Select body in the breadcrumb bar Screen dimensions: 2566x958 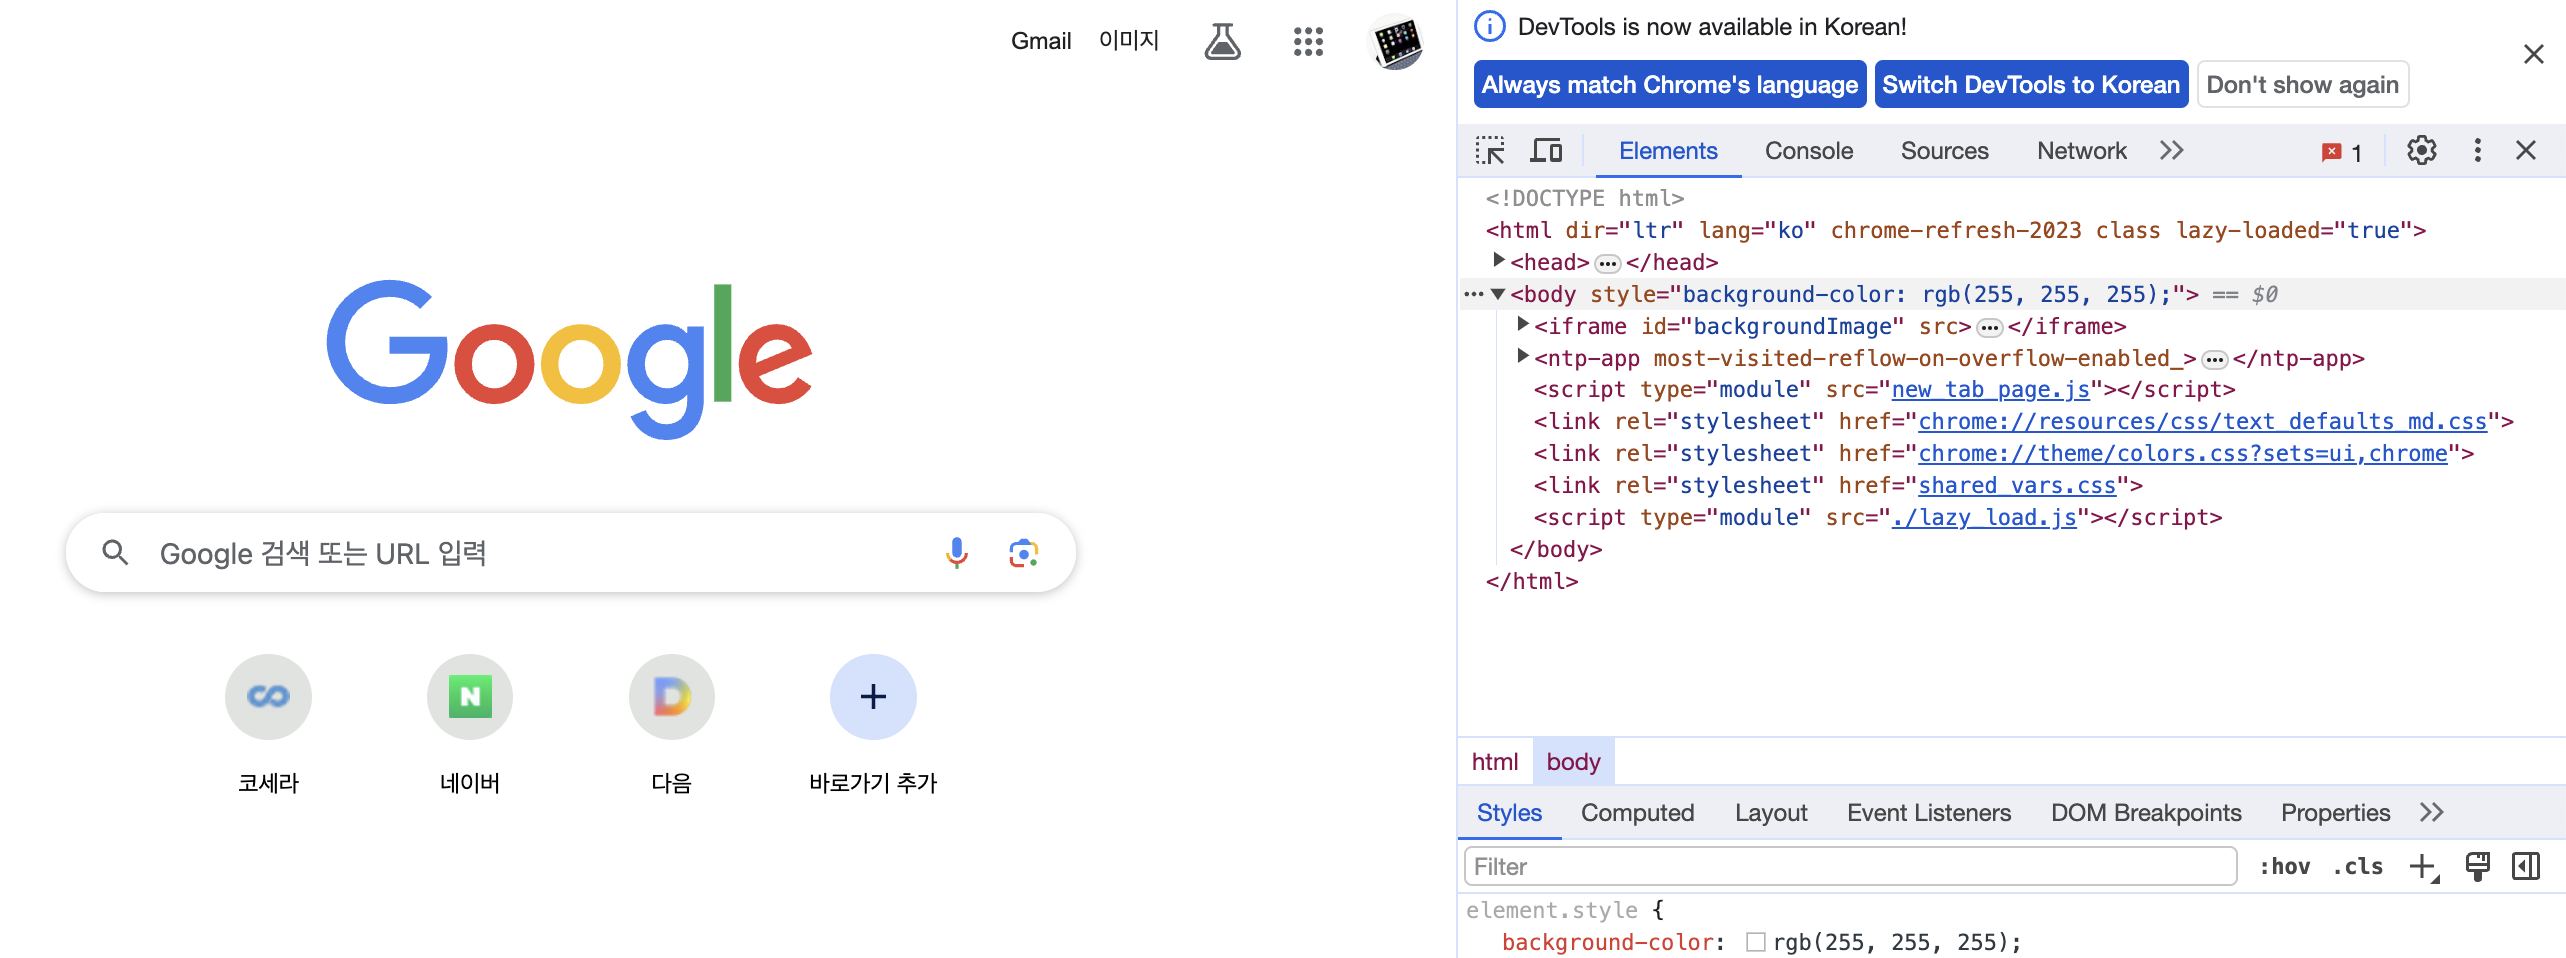pos(1573,762)
